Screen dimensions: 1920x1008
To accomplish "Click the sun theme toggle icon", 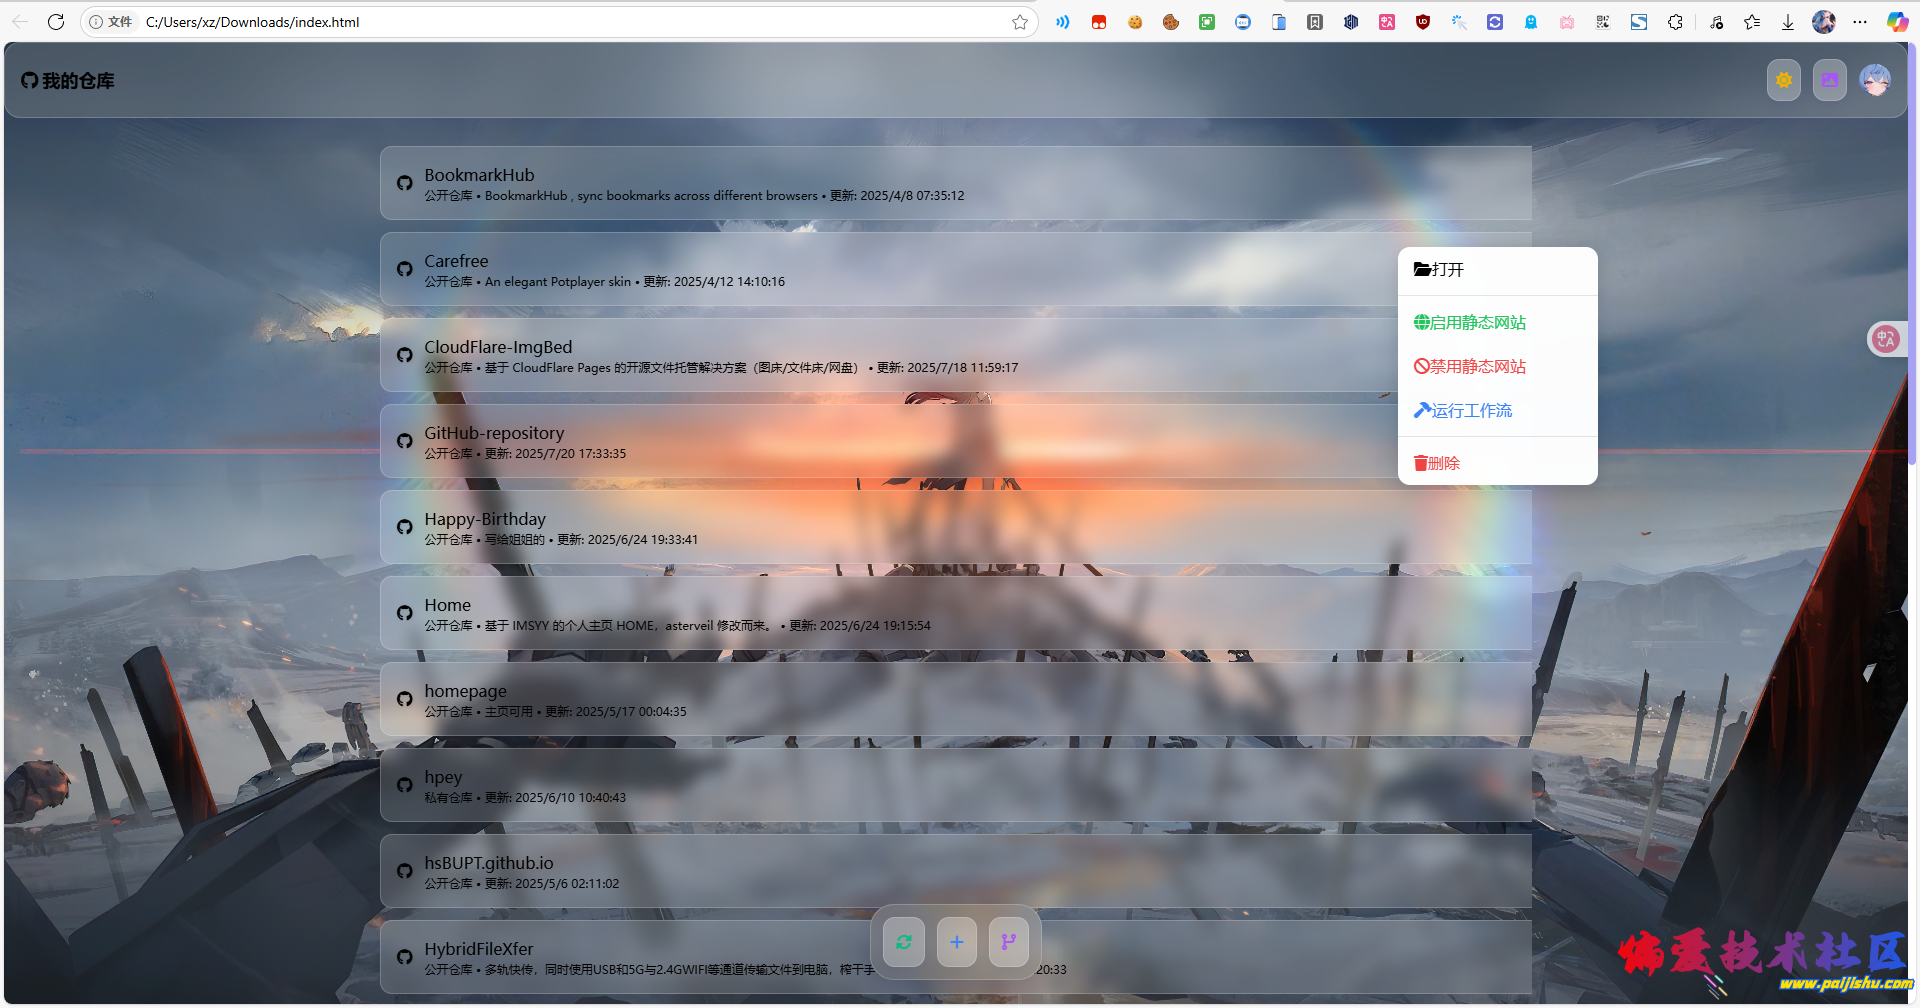I will (1783, 81).
